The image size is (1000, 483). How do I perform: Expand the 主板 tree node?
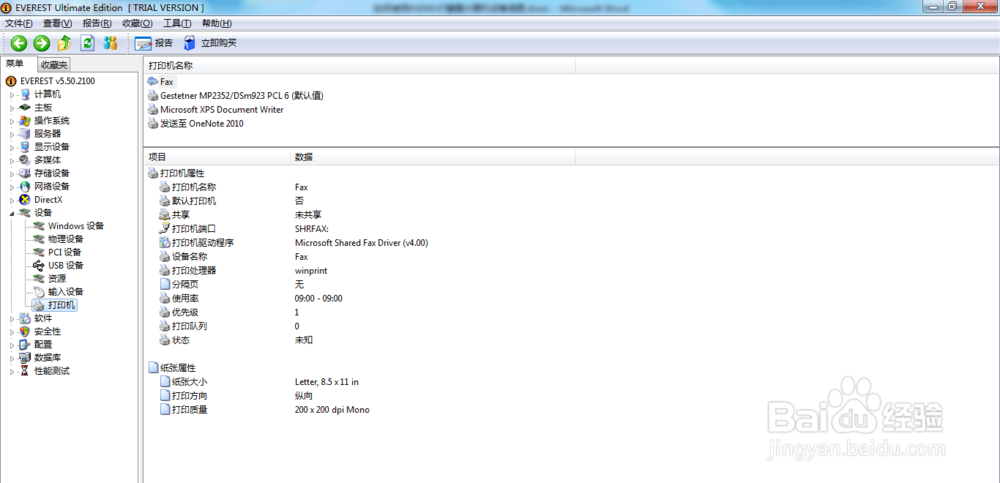tap(11, 108)
